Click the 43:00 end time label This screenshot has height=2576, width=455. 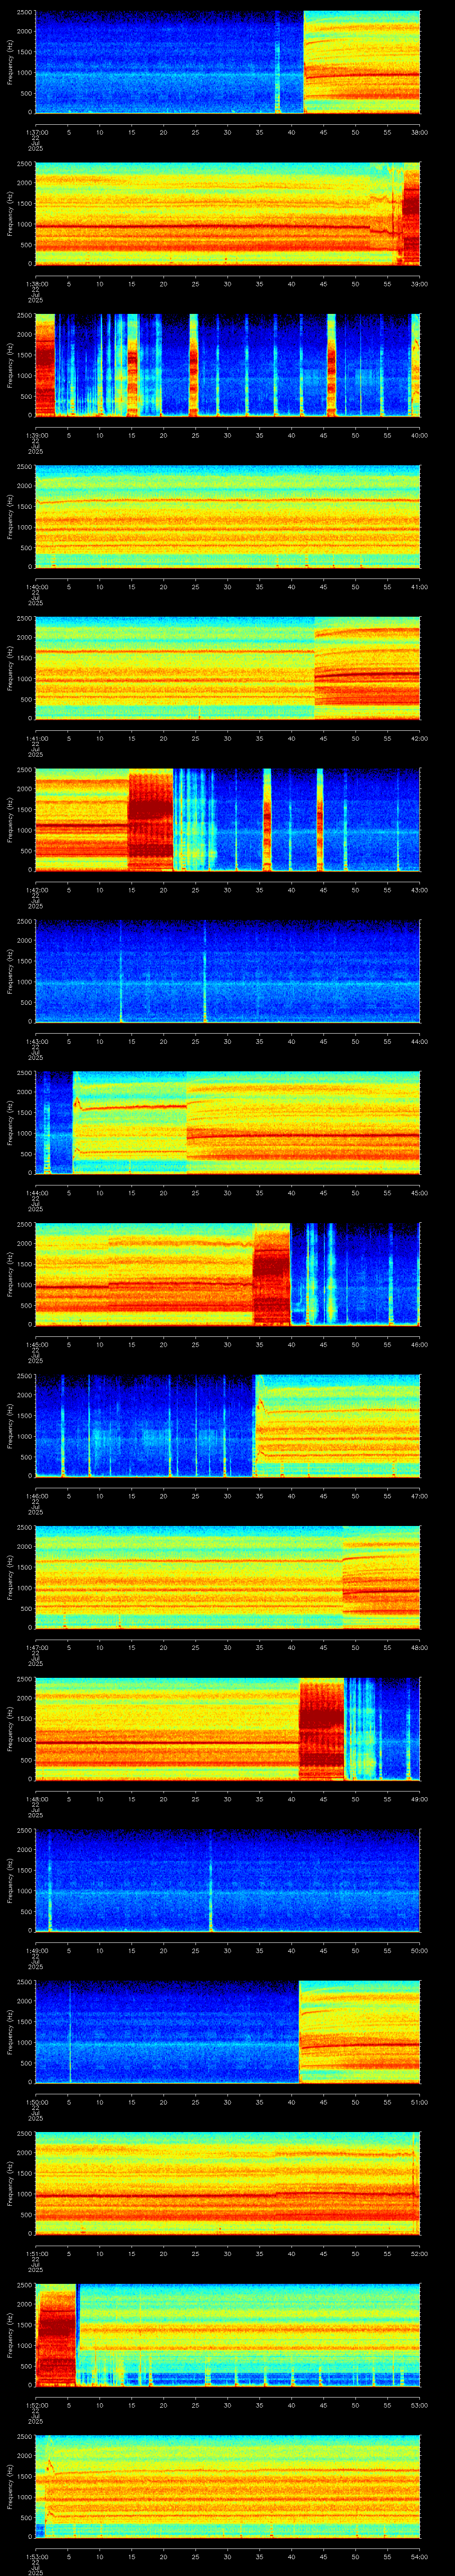coord(420,890)
